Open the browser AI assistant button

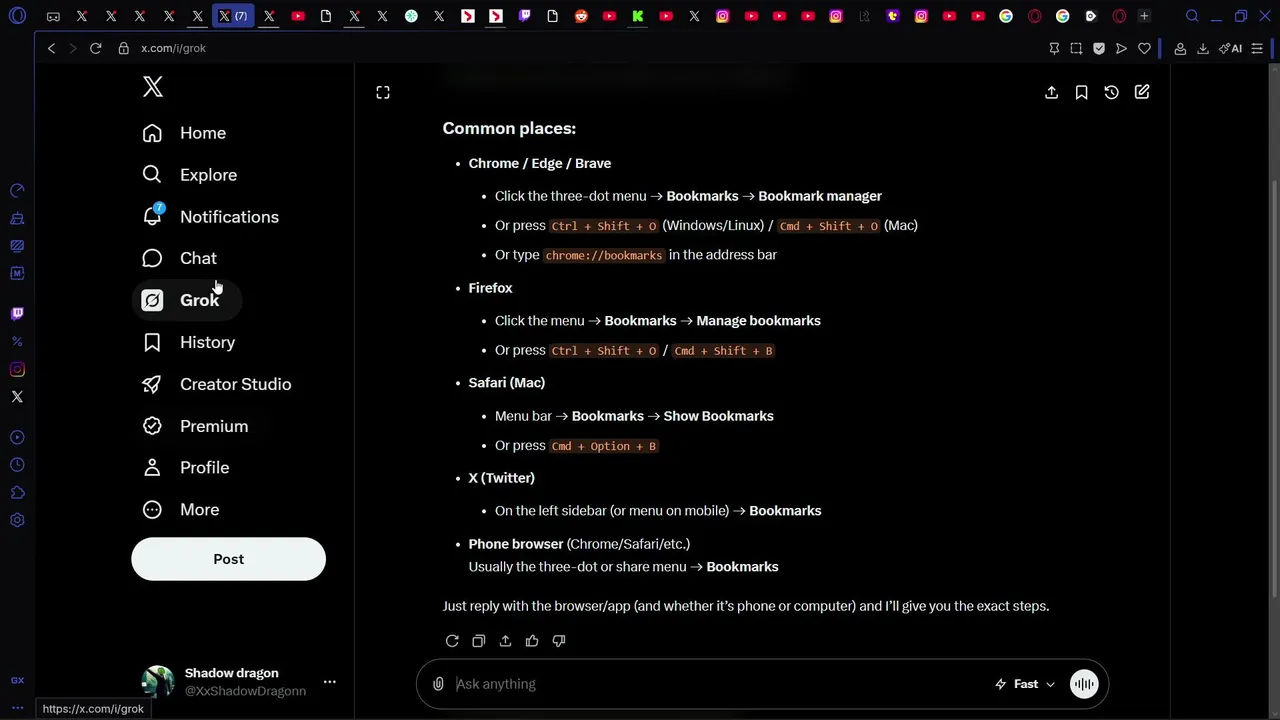coord(1231,48)
